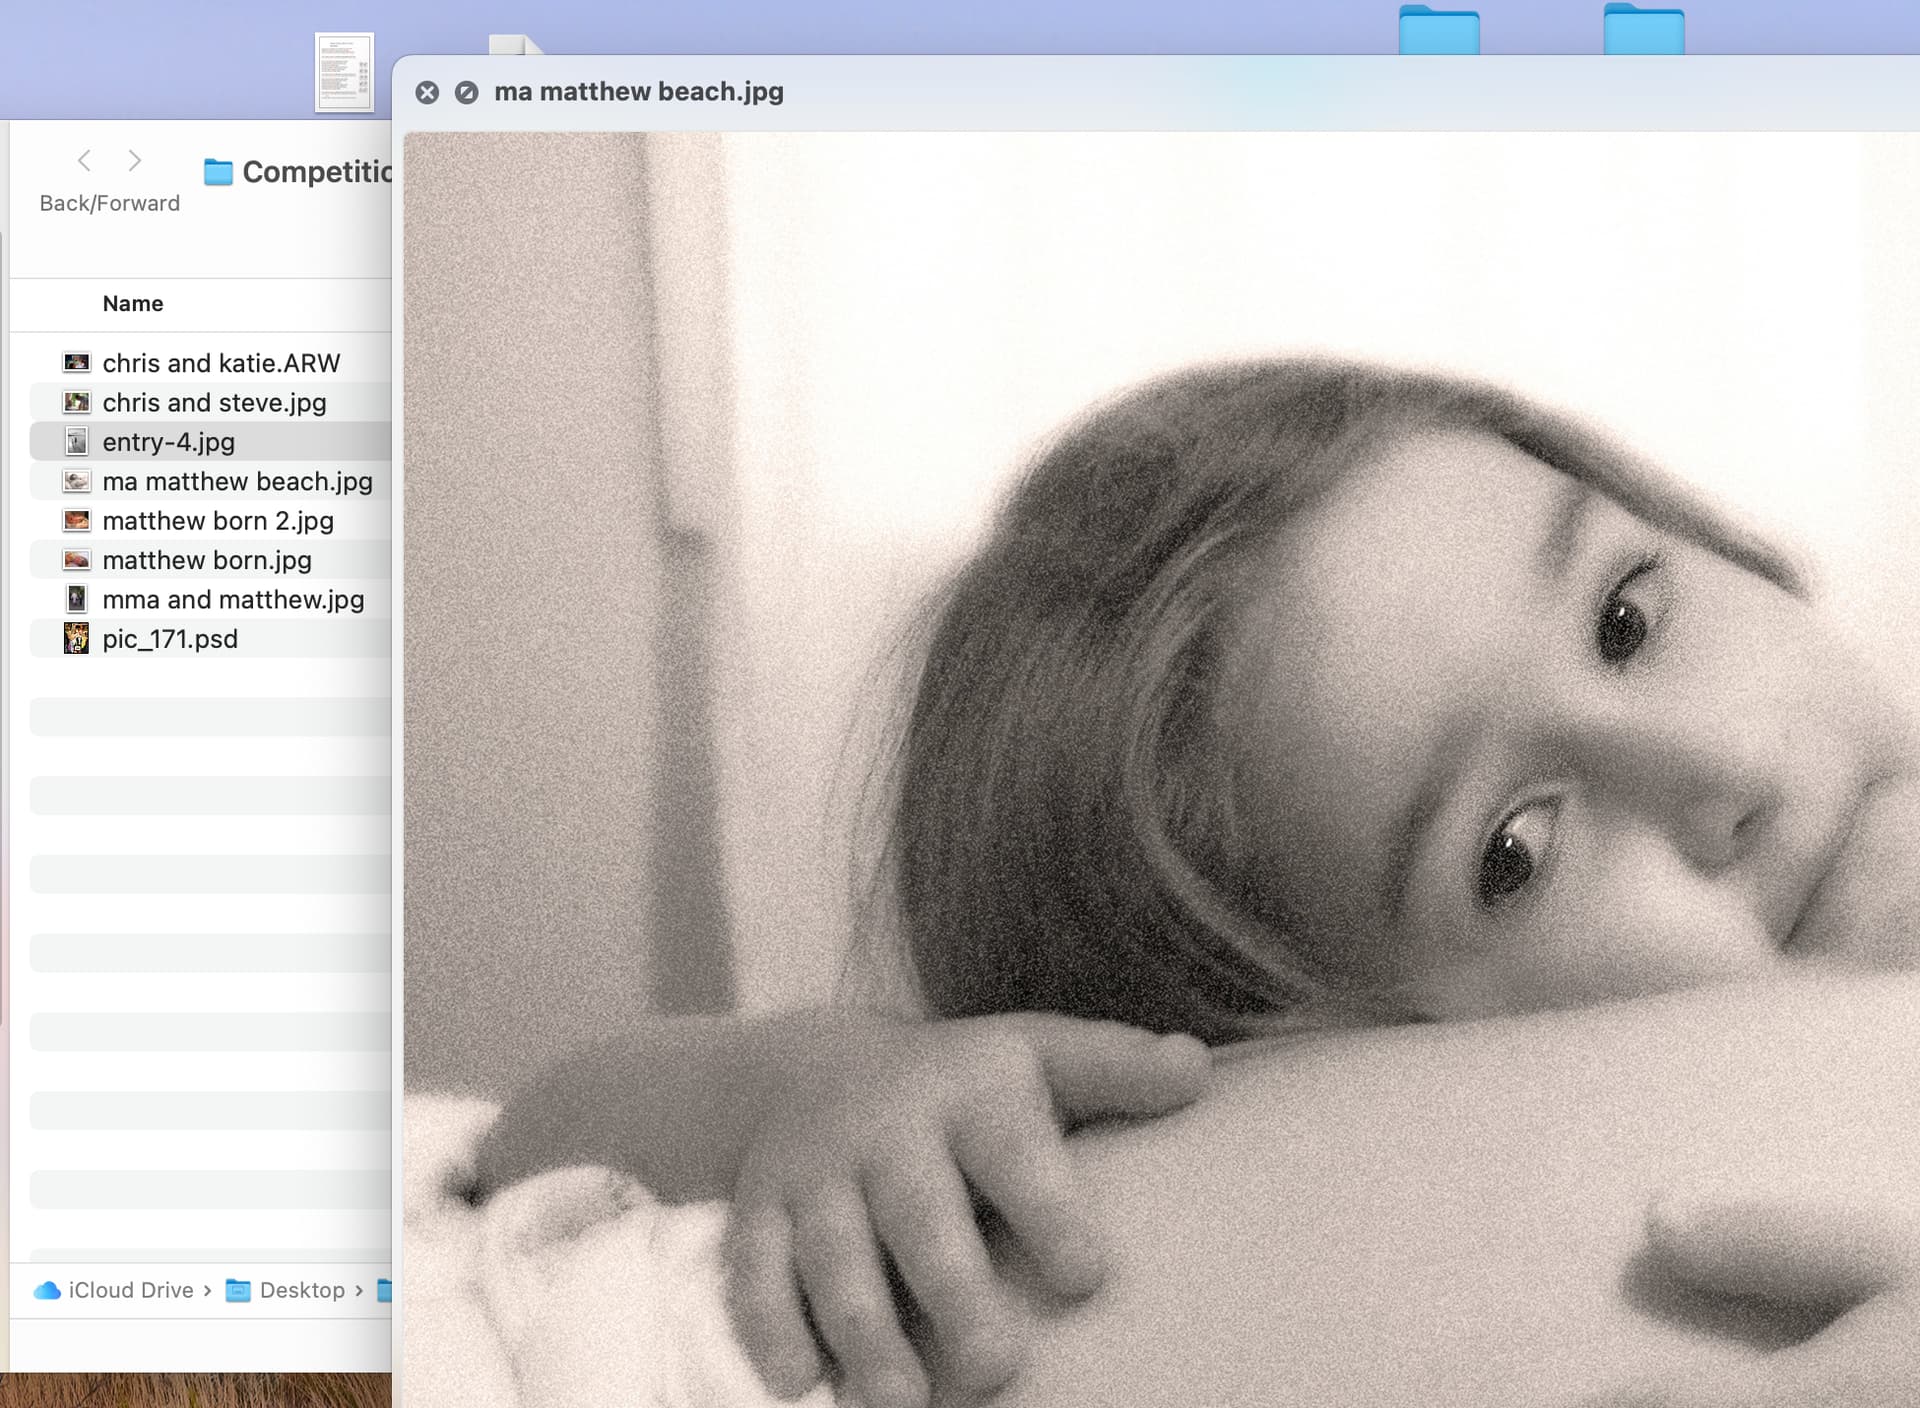Select the matthew born.jpg file

(207, 560)
